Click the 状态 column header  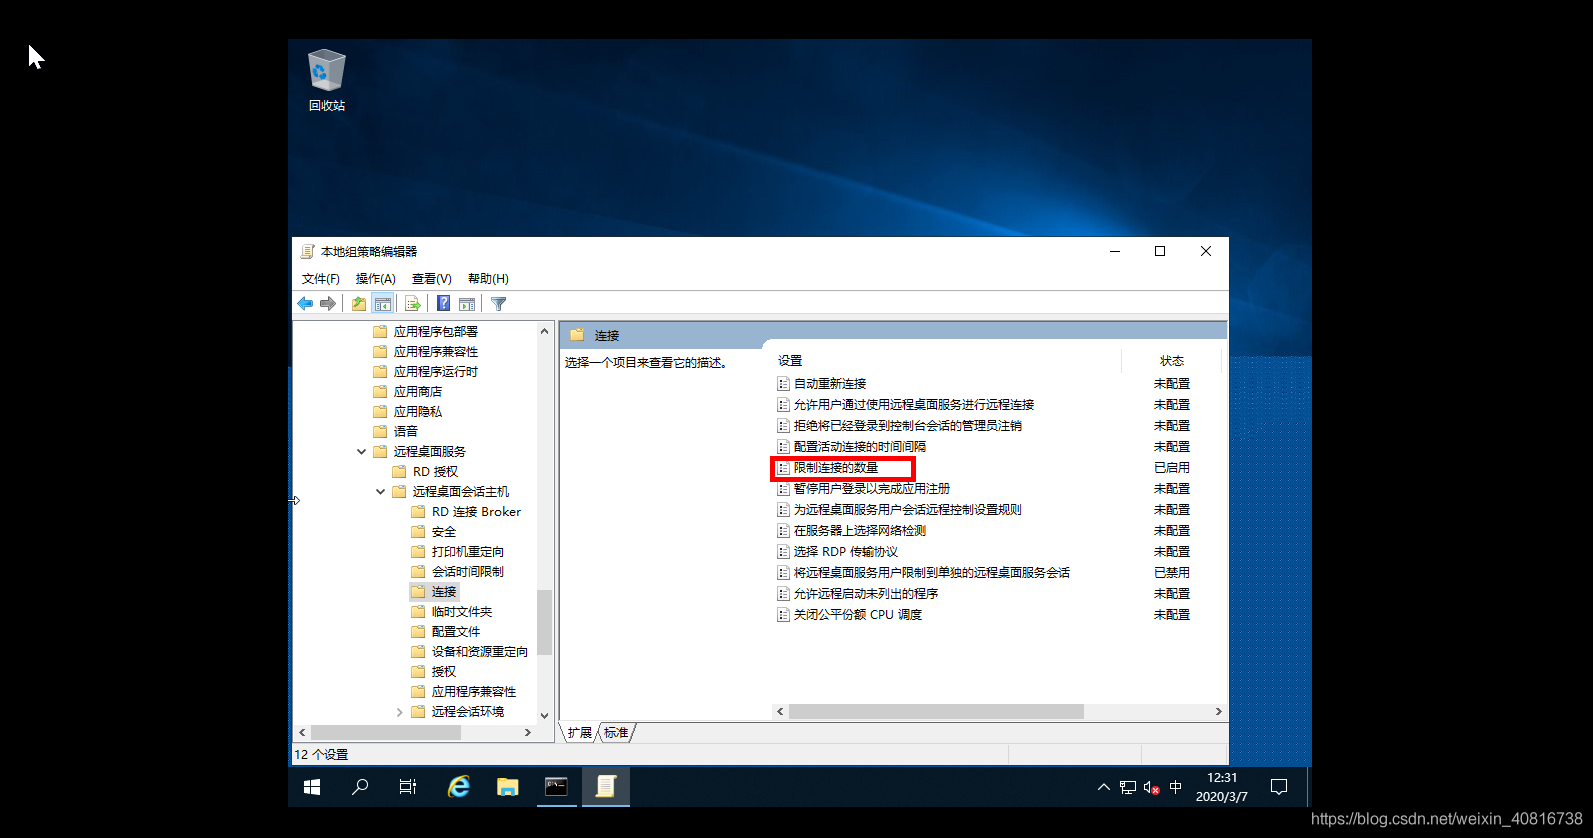pos(1171,361)
